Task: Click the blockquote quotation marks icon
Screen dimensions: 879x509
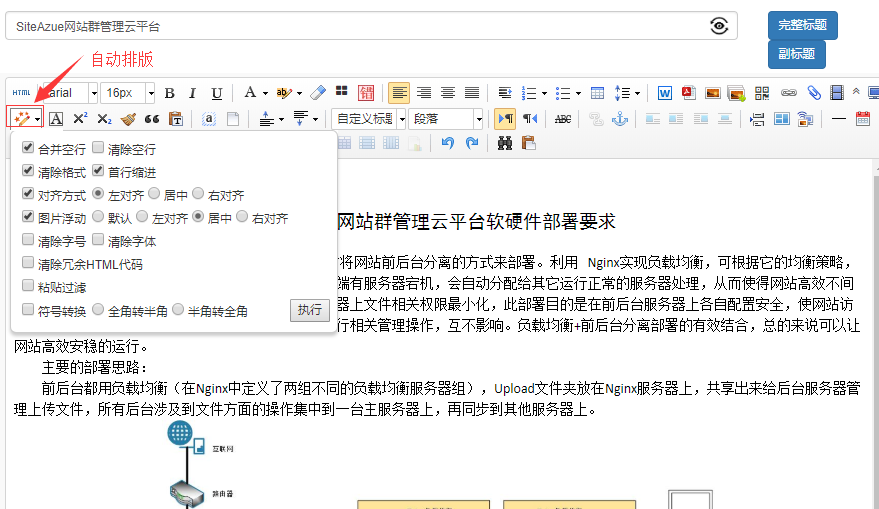Action: click(152, 119)
